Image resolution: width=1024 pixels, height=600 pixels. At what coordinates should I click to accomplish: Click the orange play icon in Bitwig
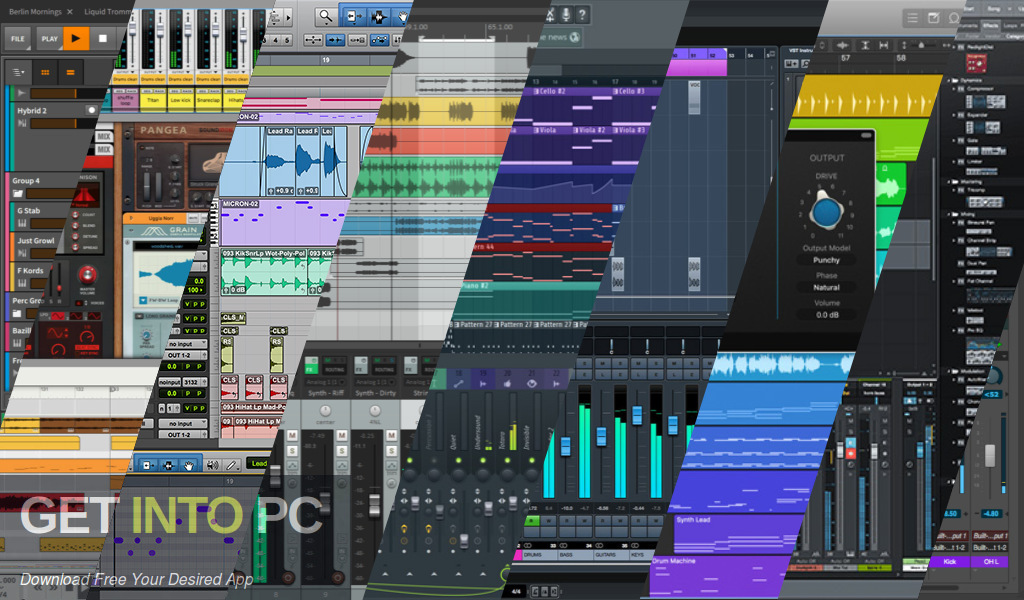[76, 39]
